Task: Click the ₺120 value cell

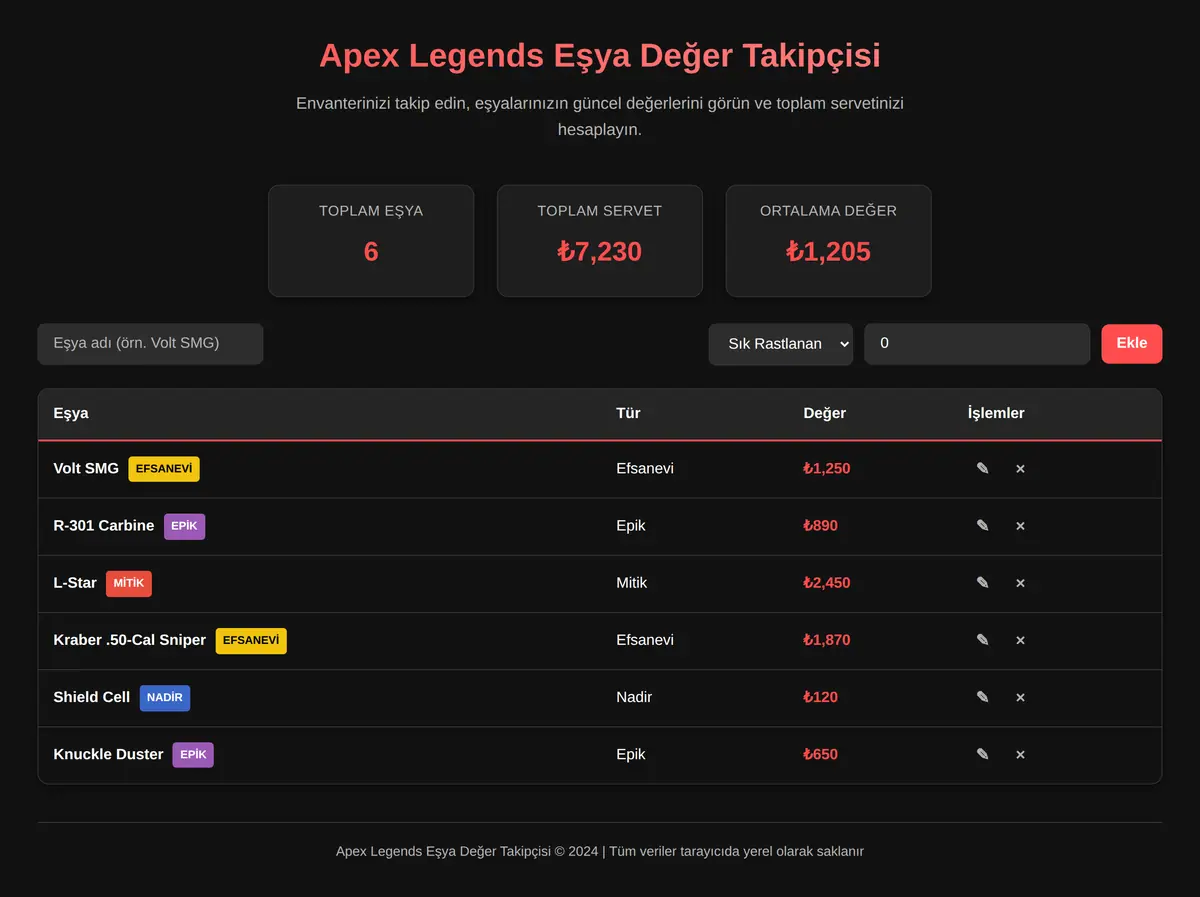Action: [x=821, y=697]
